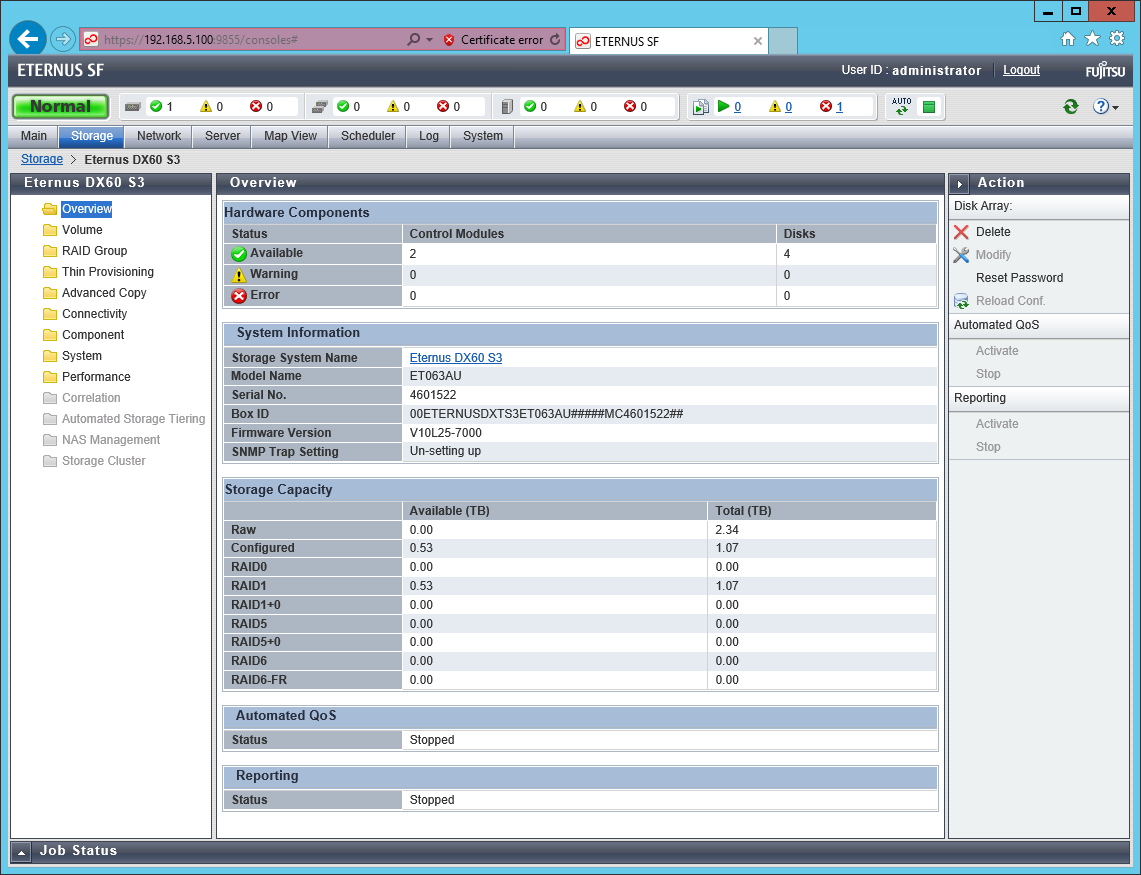Screen dimensions: 1141x875
Task: Collapse the Action panel with its arrow
Action: (x=959, y=184)
